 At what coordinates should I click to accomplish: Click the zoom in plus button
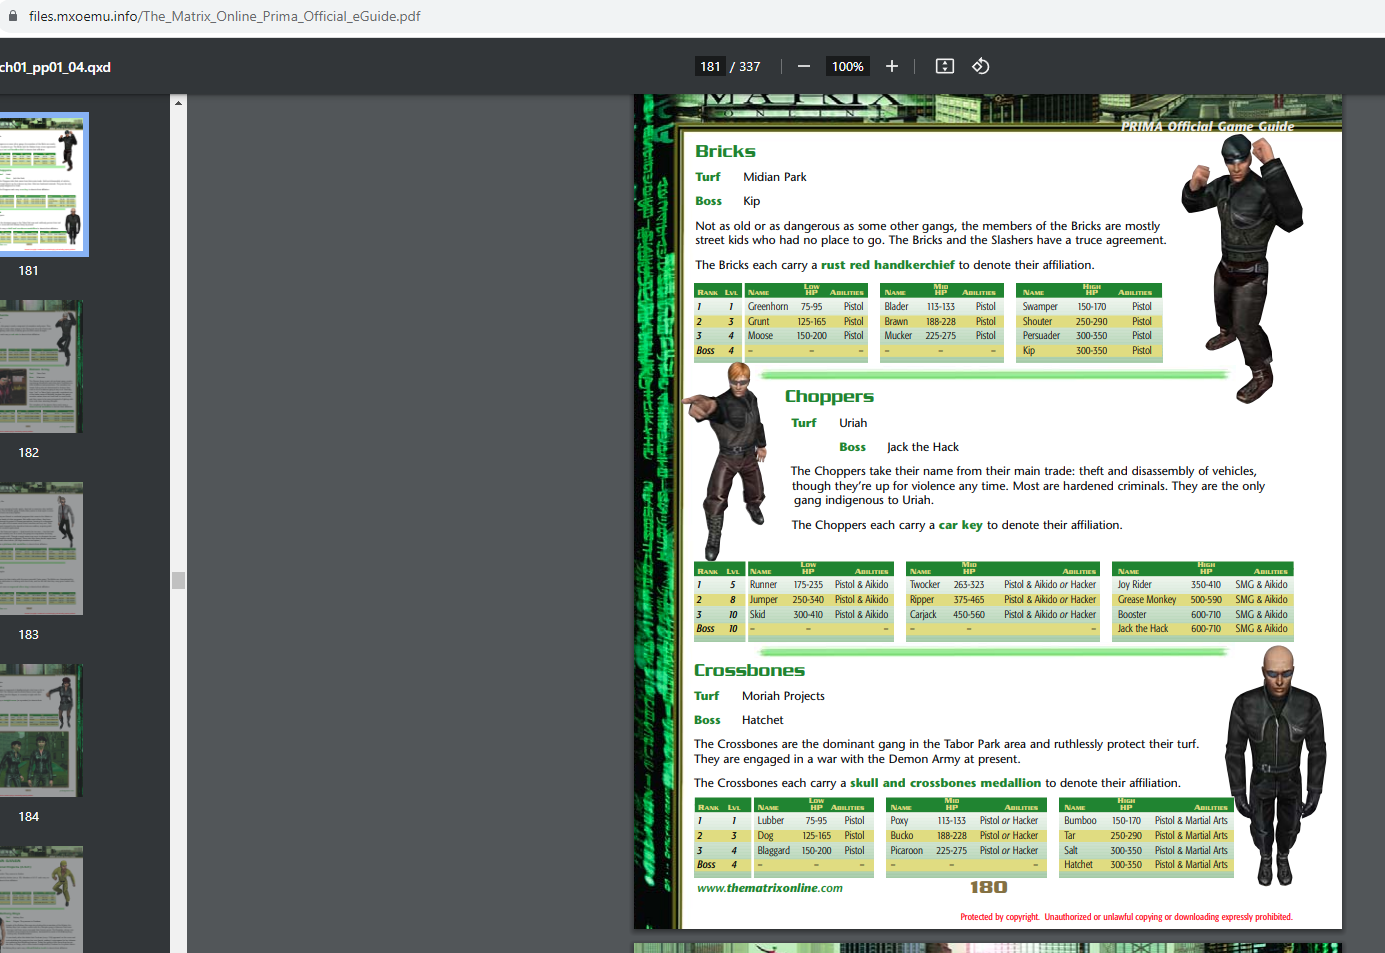pyautogui.click(x=892, y=66)
